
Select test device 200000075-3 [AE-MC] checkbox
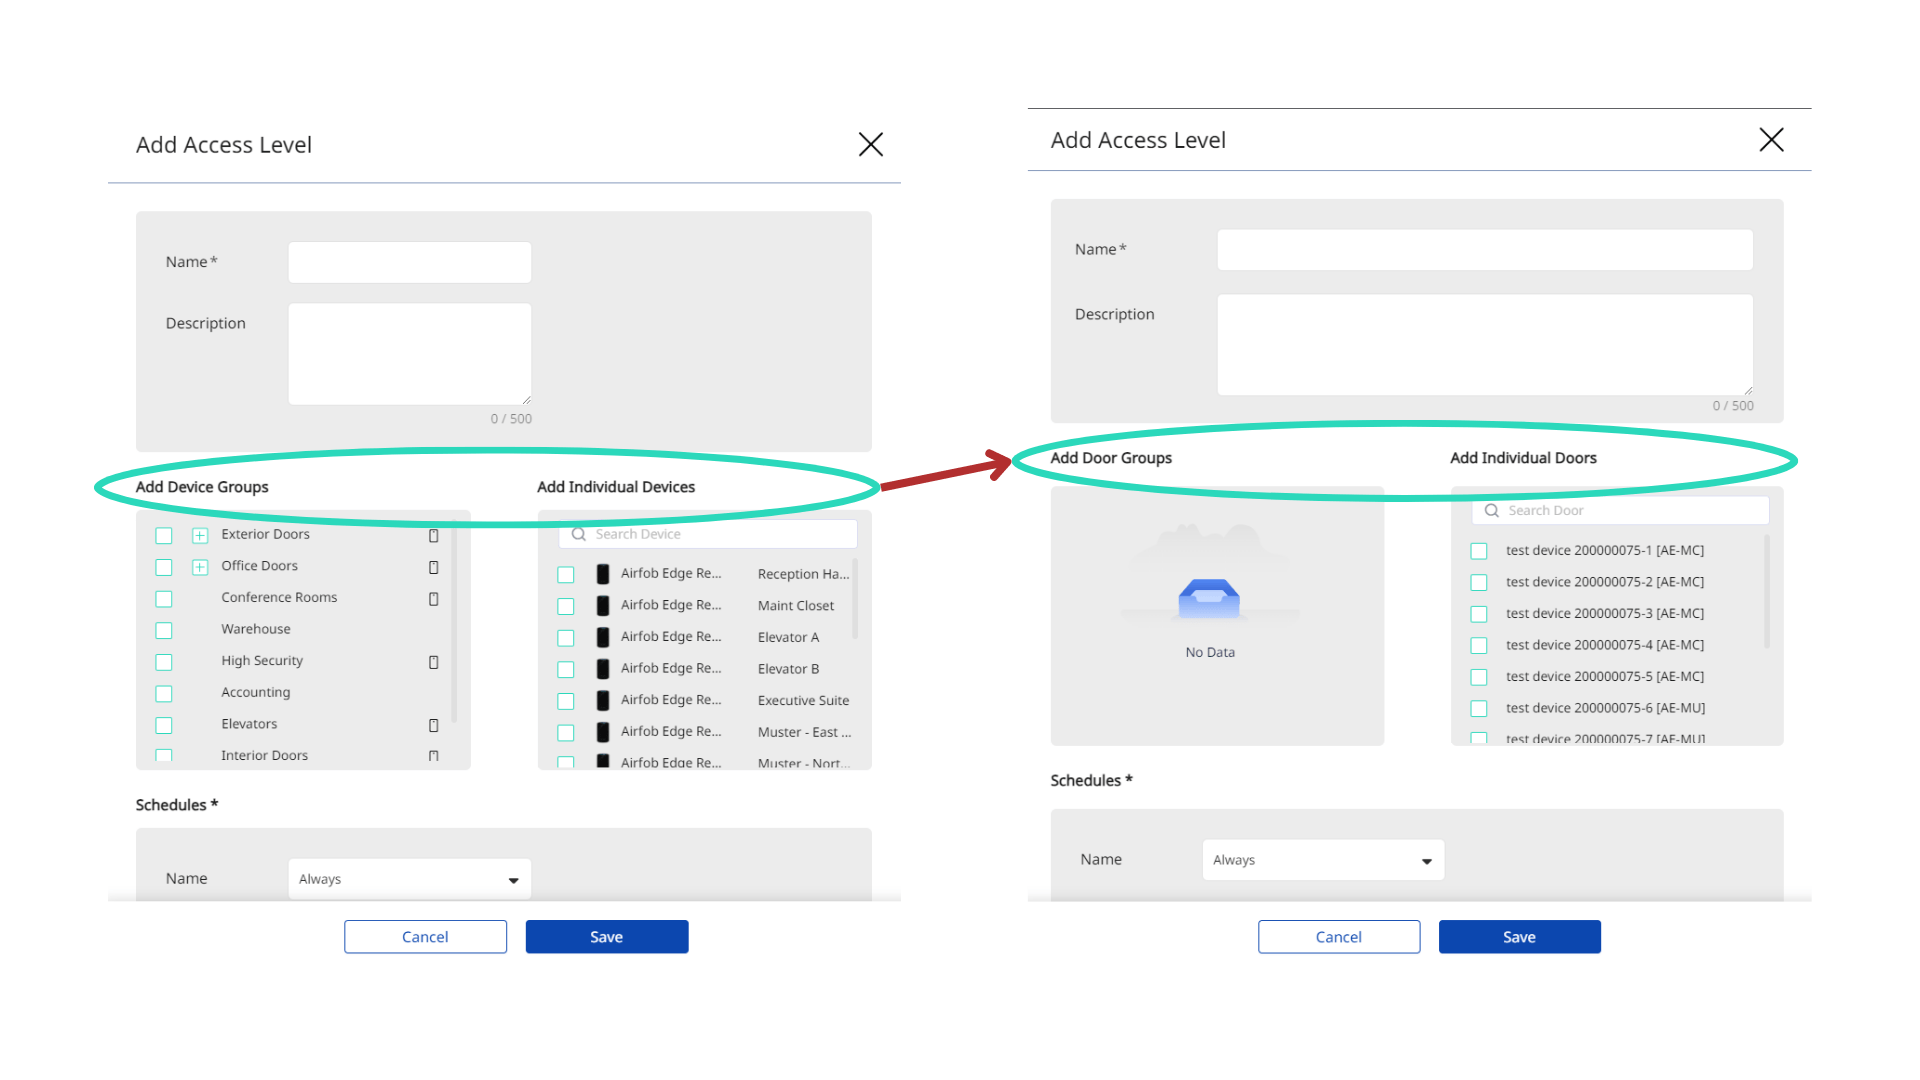pyautogui.click(x=1479, y=614)
